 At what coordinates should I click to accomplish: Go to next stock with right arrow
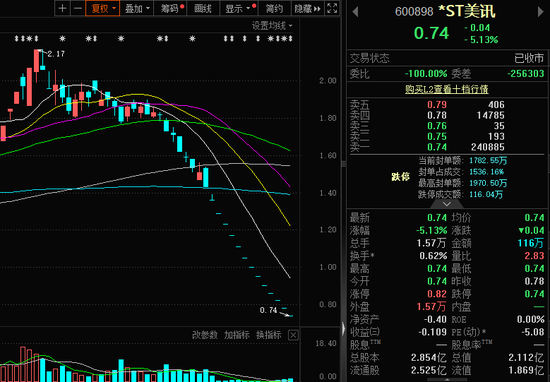540,12
